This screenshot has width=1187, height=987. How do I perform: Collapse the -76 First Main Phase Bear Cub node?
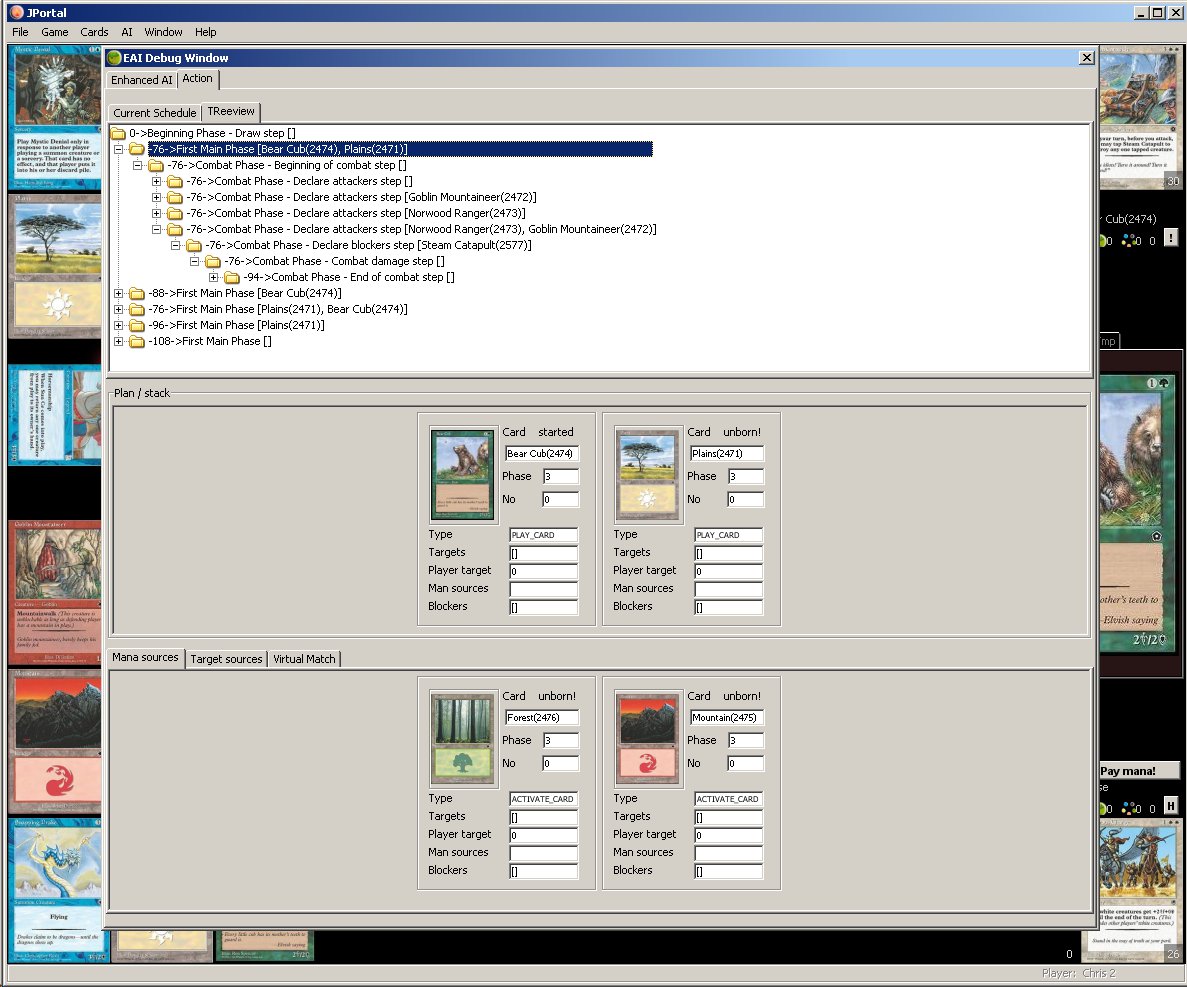point(119,149)
